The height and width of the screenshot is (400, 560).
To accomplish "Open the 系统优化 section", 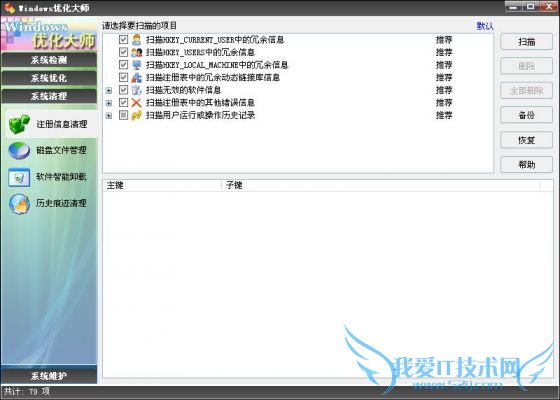I will [49, 78].
